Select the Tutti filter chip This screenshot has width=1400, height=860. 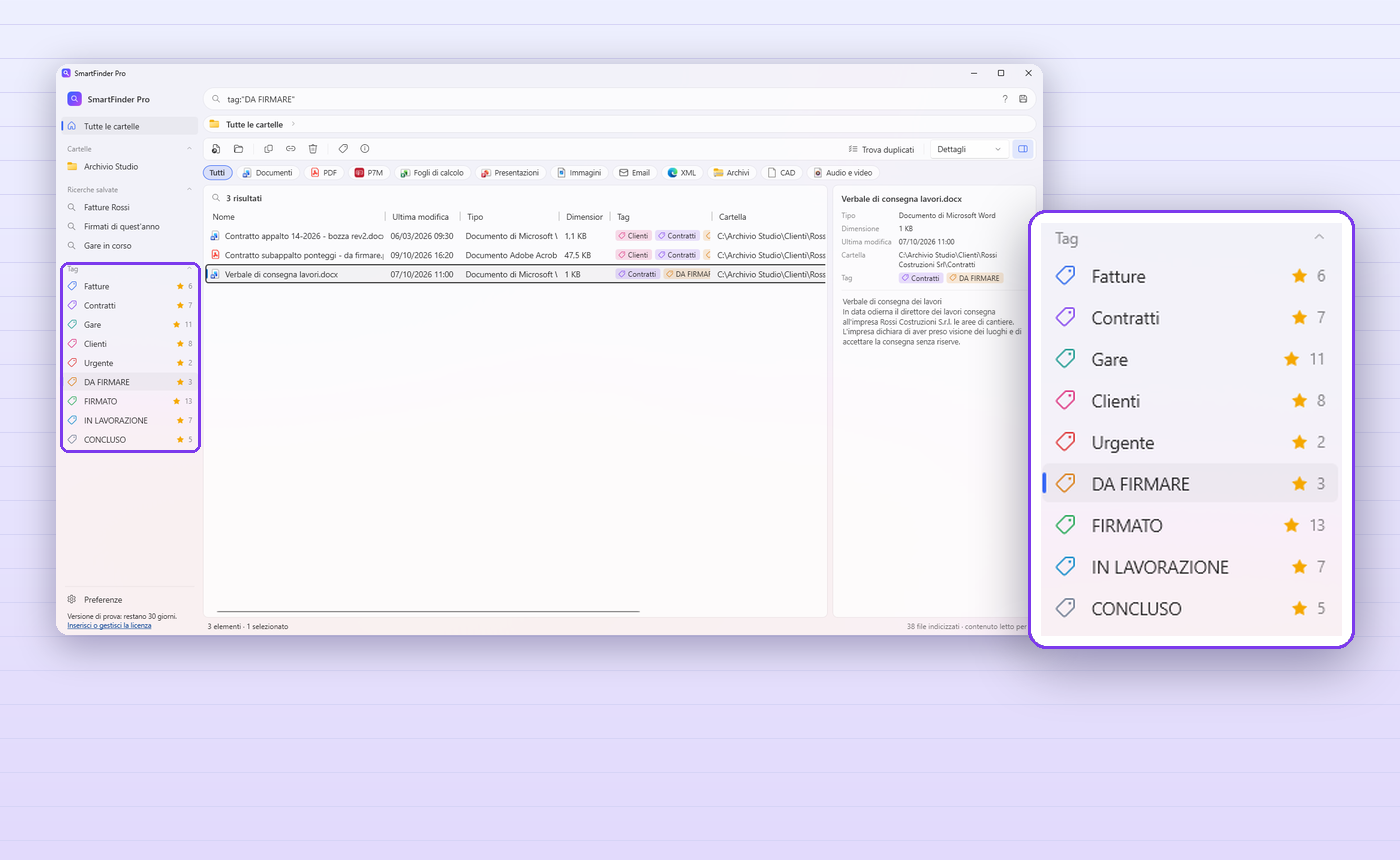(x=217, y=173)
